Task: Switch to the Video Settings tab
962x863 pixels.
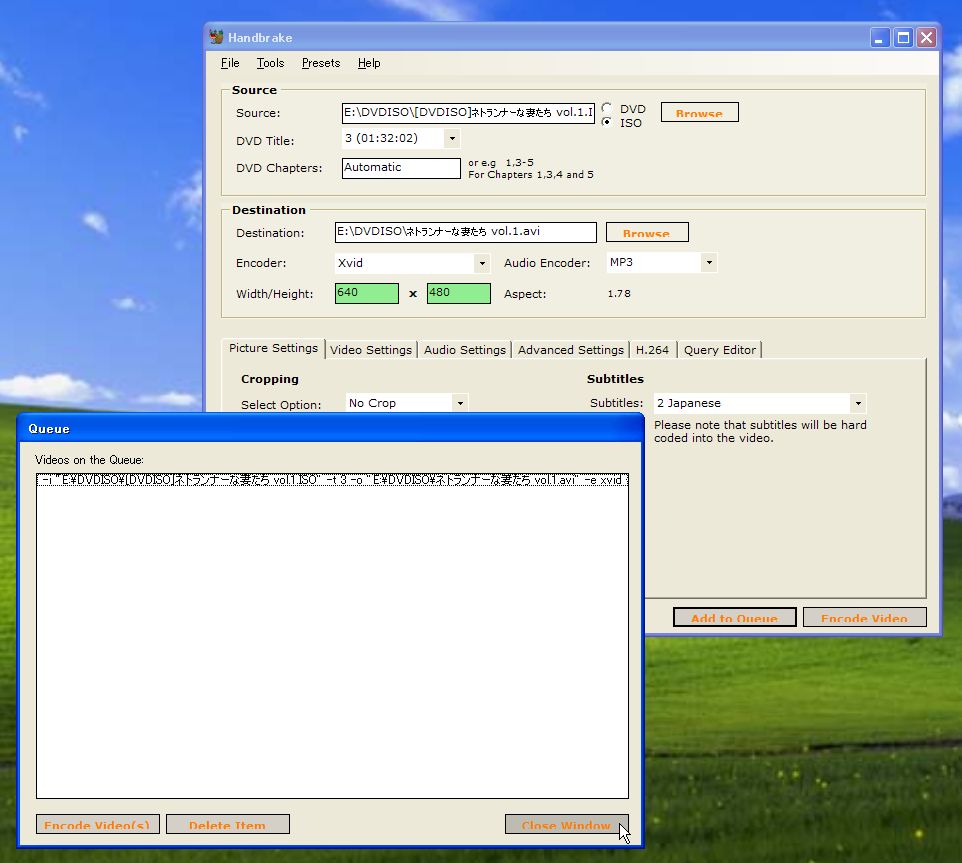Action: click(371, 350)
